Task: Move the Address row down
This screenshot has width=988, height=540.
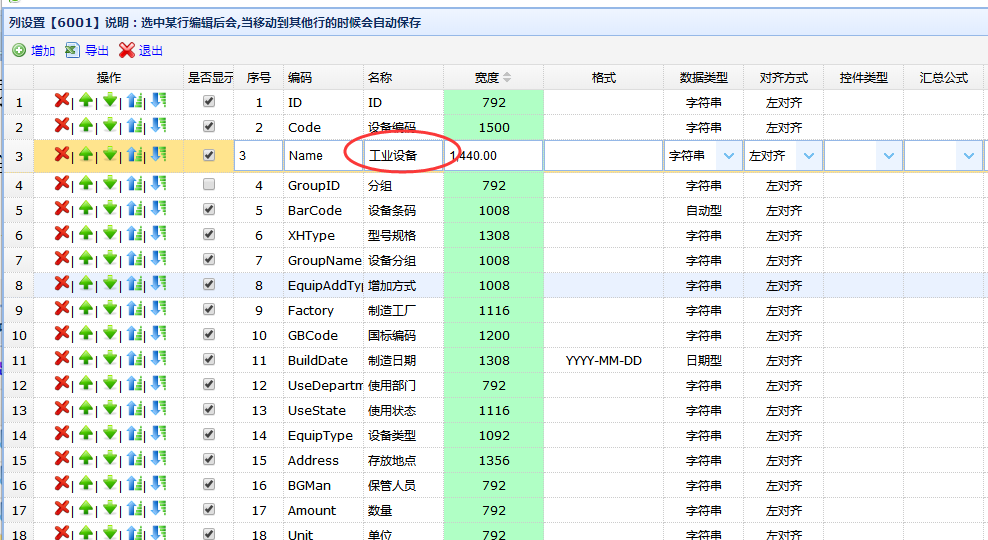Action: click(110, 460)
